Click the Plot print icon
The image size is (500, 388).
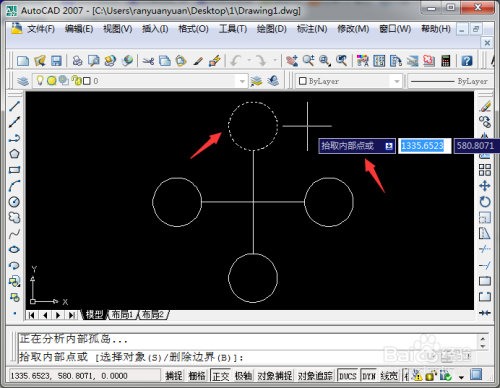tap(77, 61)
